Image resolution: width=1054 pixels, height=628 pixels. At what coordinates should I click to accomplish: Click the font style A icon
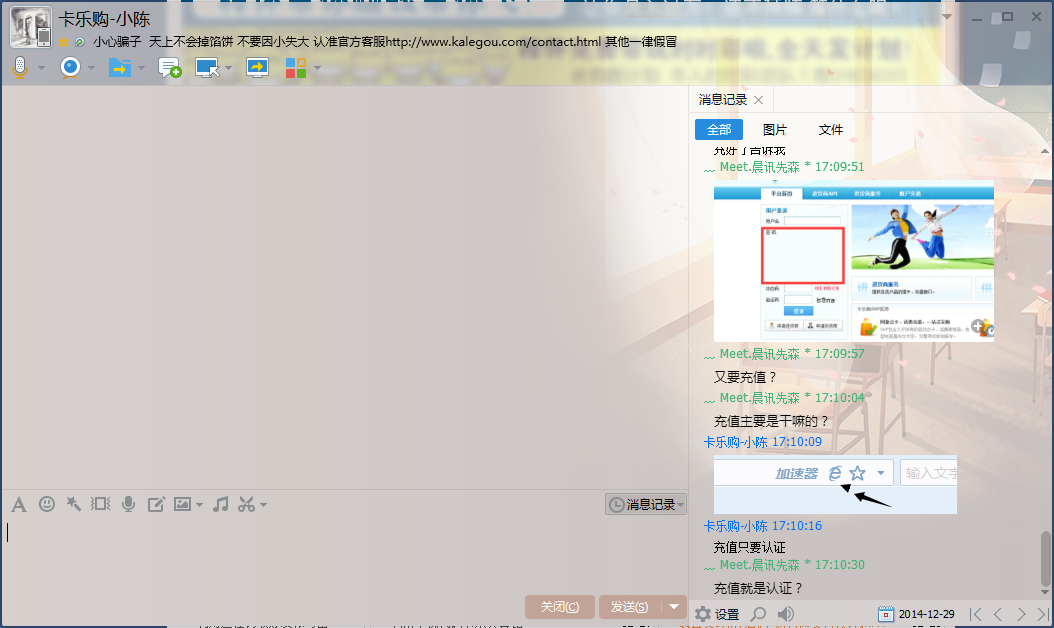tap(18, 504)
